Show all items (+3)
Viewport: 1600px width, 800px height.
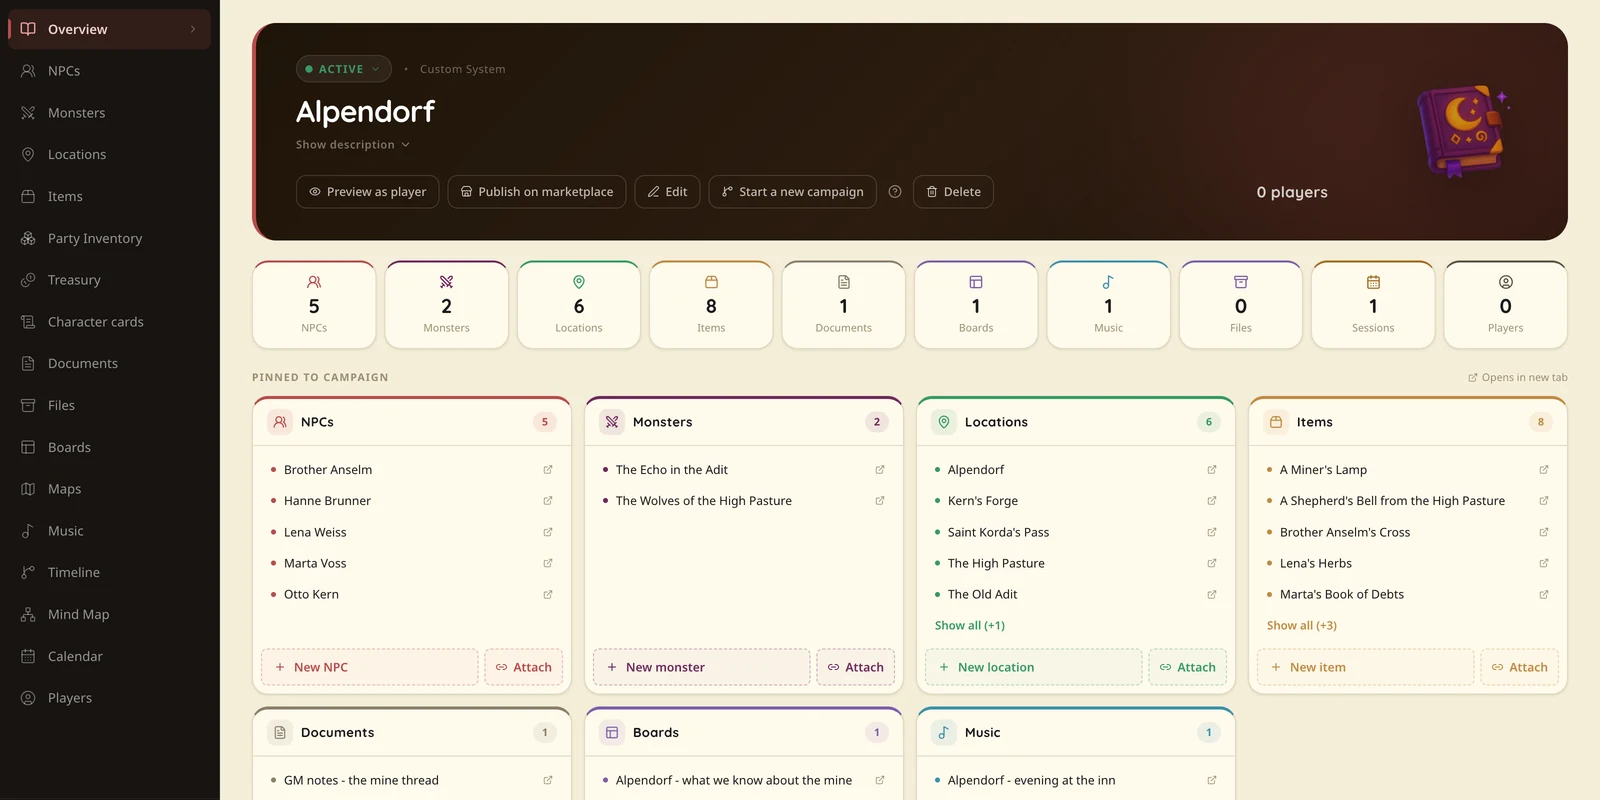1302,625
